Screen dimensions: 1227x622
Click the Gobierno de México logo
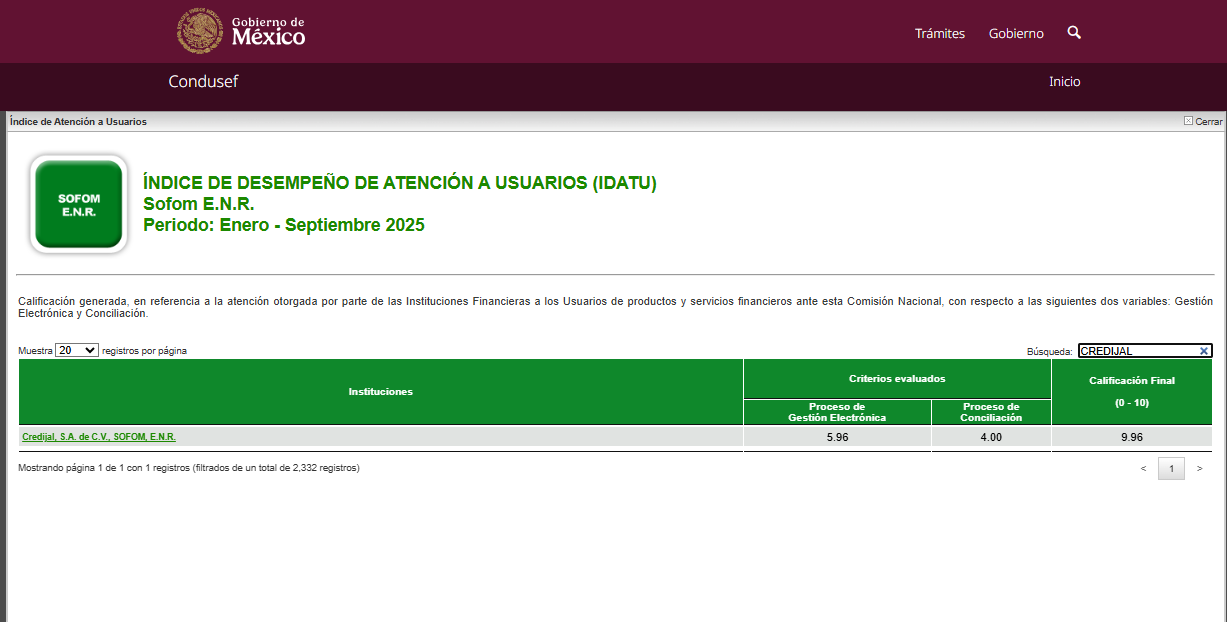click(x=241, y=31)
